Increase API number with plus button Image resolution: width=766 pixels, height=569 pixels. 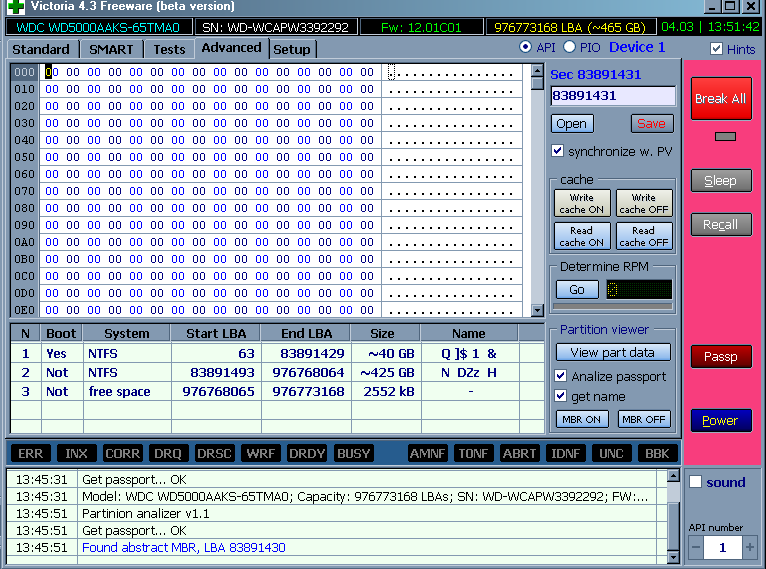point(749,548)
